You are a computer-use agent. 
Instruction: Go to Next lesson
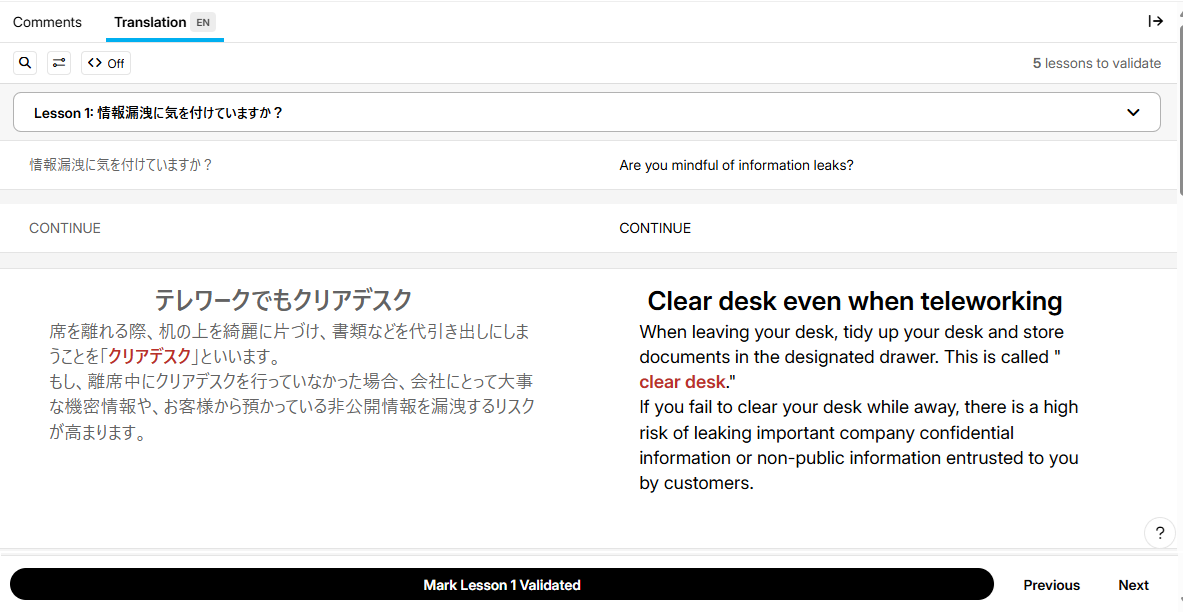tap(1133, 585)
